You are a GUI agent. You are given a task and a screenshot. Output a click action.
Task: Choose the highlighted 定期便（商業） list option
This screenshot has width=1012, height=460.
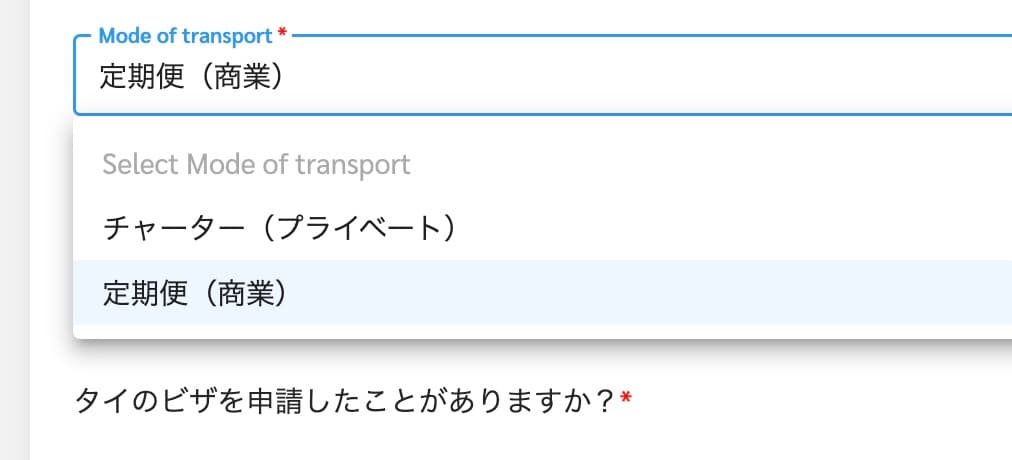click(x=542, y=293)
